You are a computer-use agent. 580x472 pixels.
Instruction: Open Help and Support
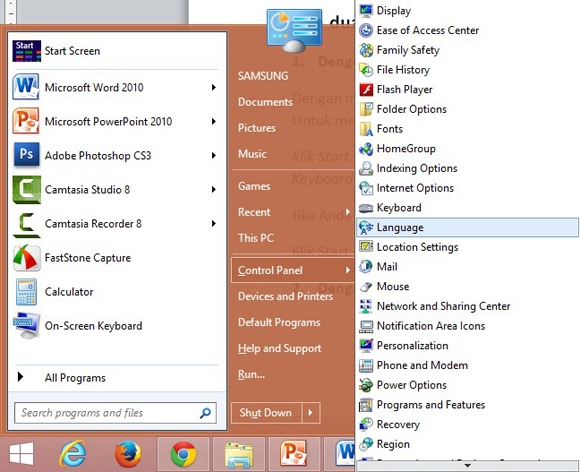coord(280,348)
